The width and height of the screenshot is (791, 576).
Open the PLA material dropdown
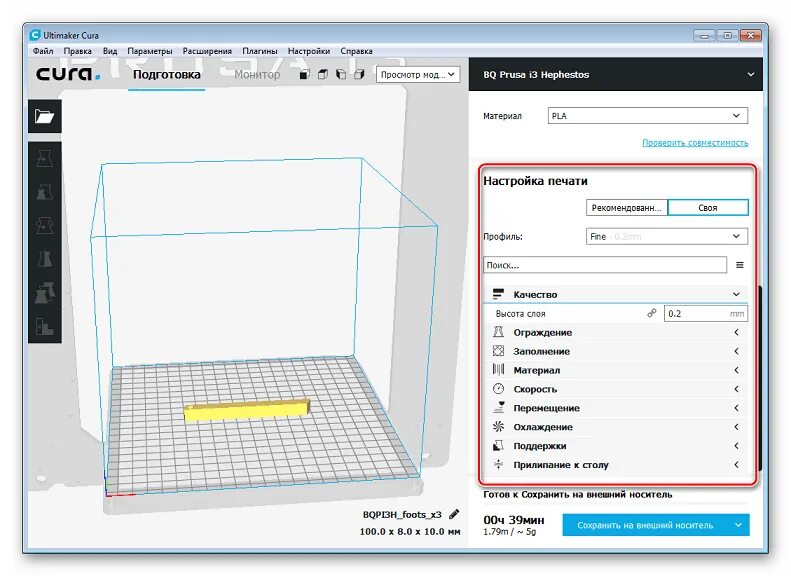[x=648, y=116]
